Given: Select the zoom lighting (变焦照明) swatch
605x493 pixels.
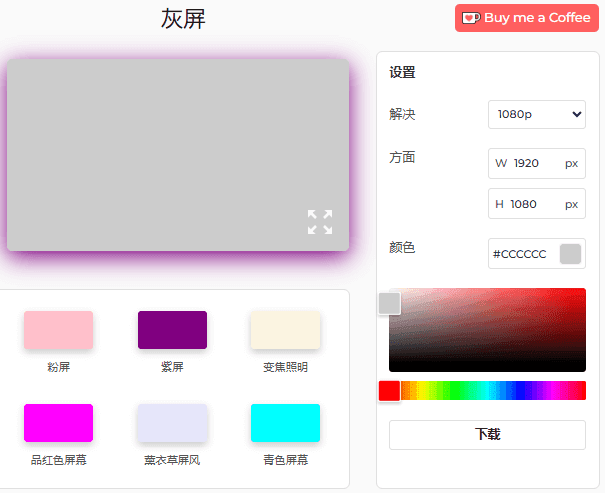Looking at the screenshot, I should 285,330.
